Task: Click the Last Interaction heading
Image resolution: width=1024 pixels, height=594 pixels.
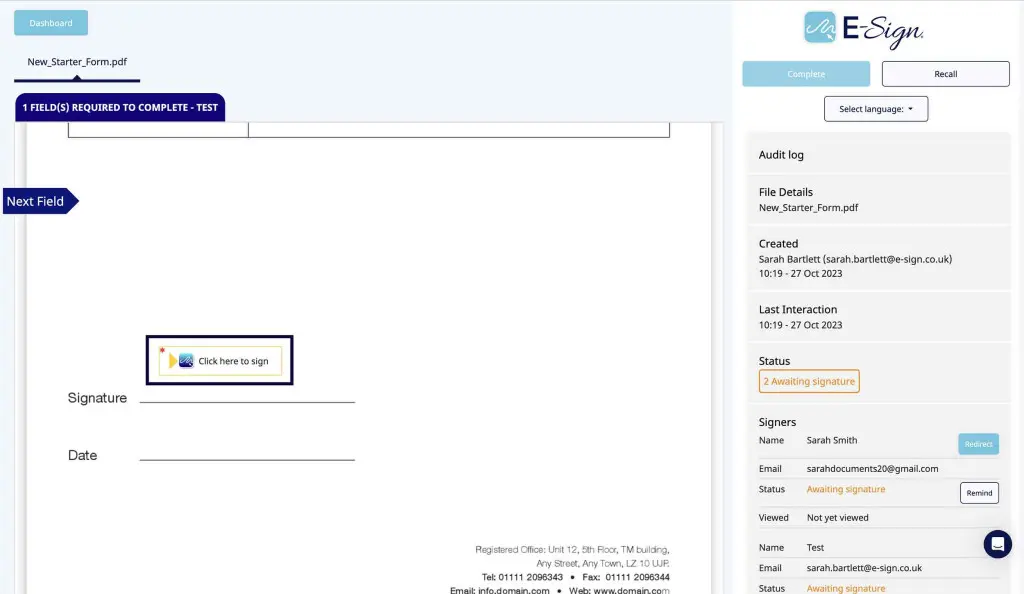Action: coord(797,309)
